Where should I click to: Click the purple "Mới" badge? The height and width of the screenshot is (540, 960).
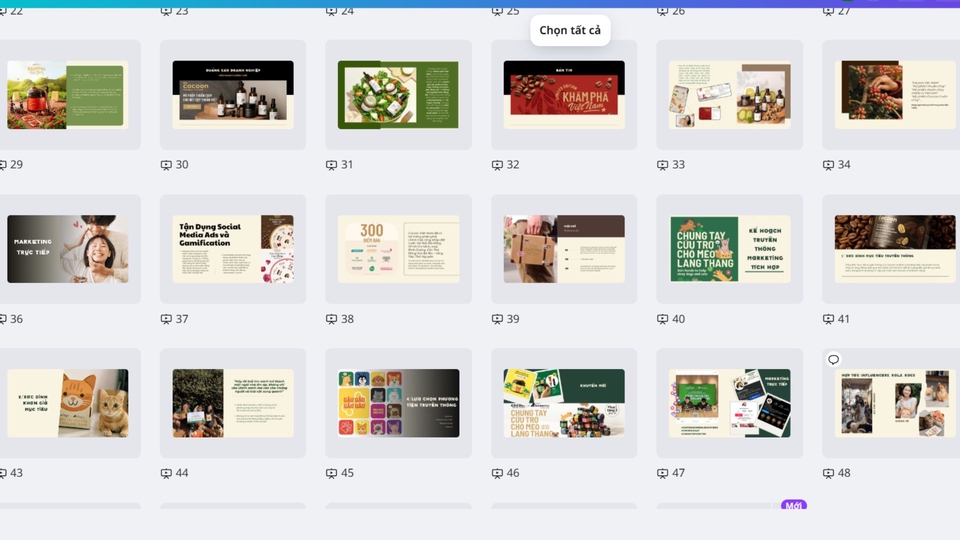[794, 506]
